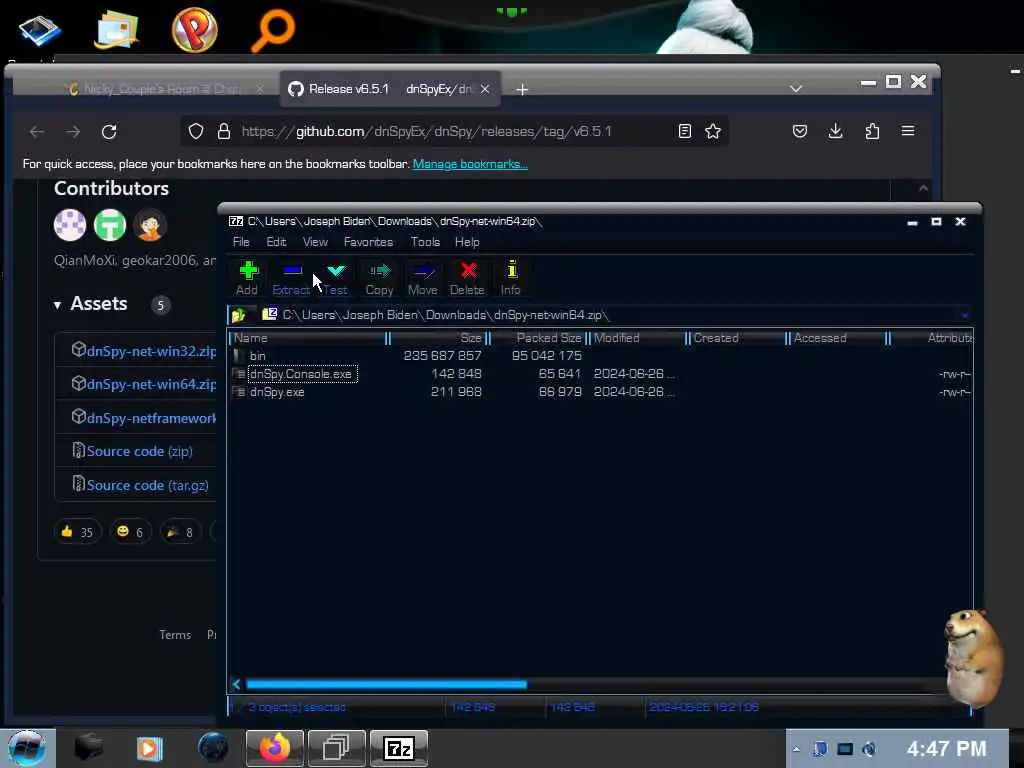Open the Terms link in GitHub footer

(175, 635)
